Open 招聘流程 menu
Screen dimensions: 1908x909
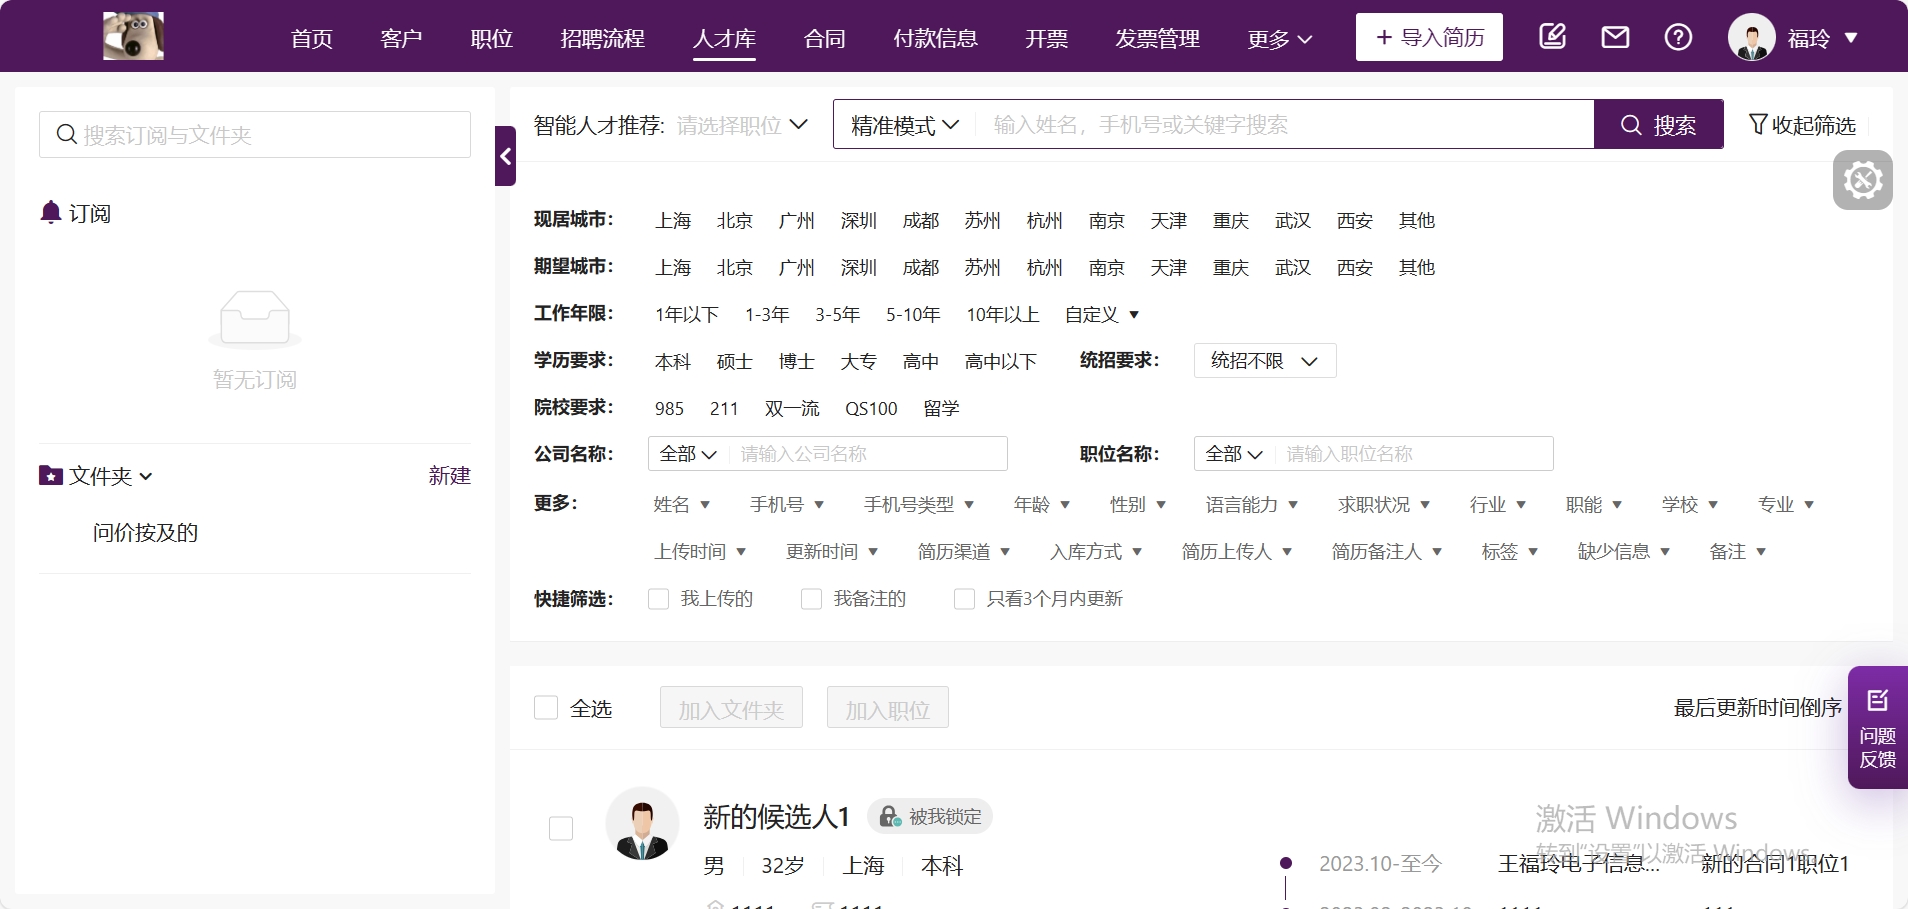[x=602, y=39]
